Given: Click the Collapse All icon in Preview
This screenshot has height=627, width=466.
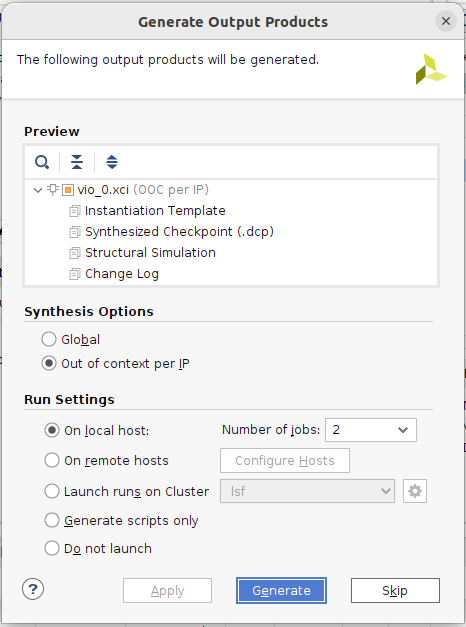Looking at the screenshot, I should point(77,162).
